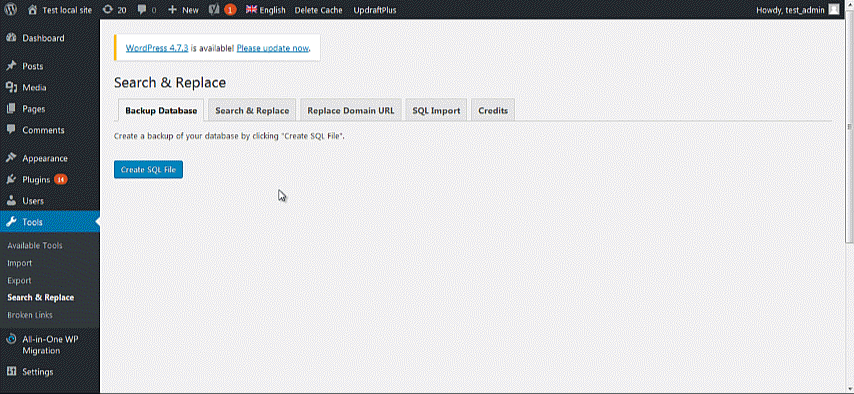The image size is (854, 394).
Task: Open All-in-One WP Migration menu label
Action: point(50,345)
